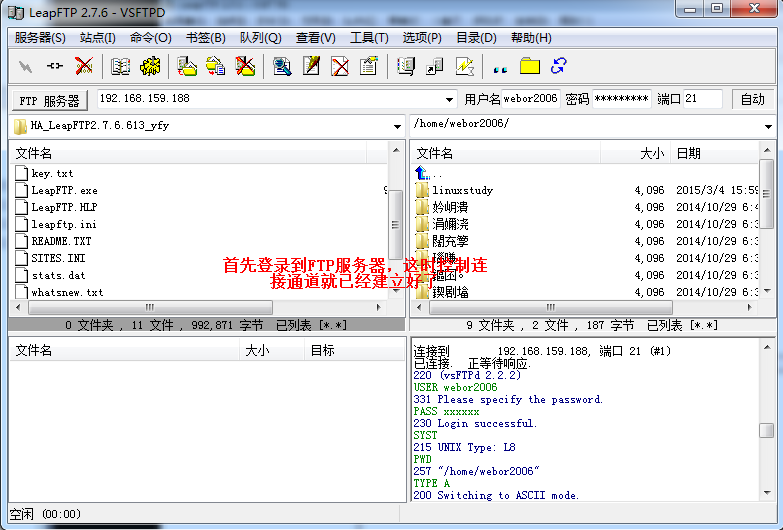This screenshot has height=530, width=783.
Task: Open the 队列(Q) menu
Action: (x=260, y=38)
